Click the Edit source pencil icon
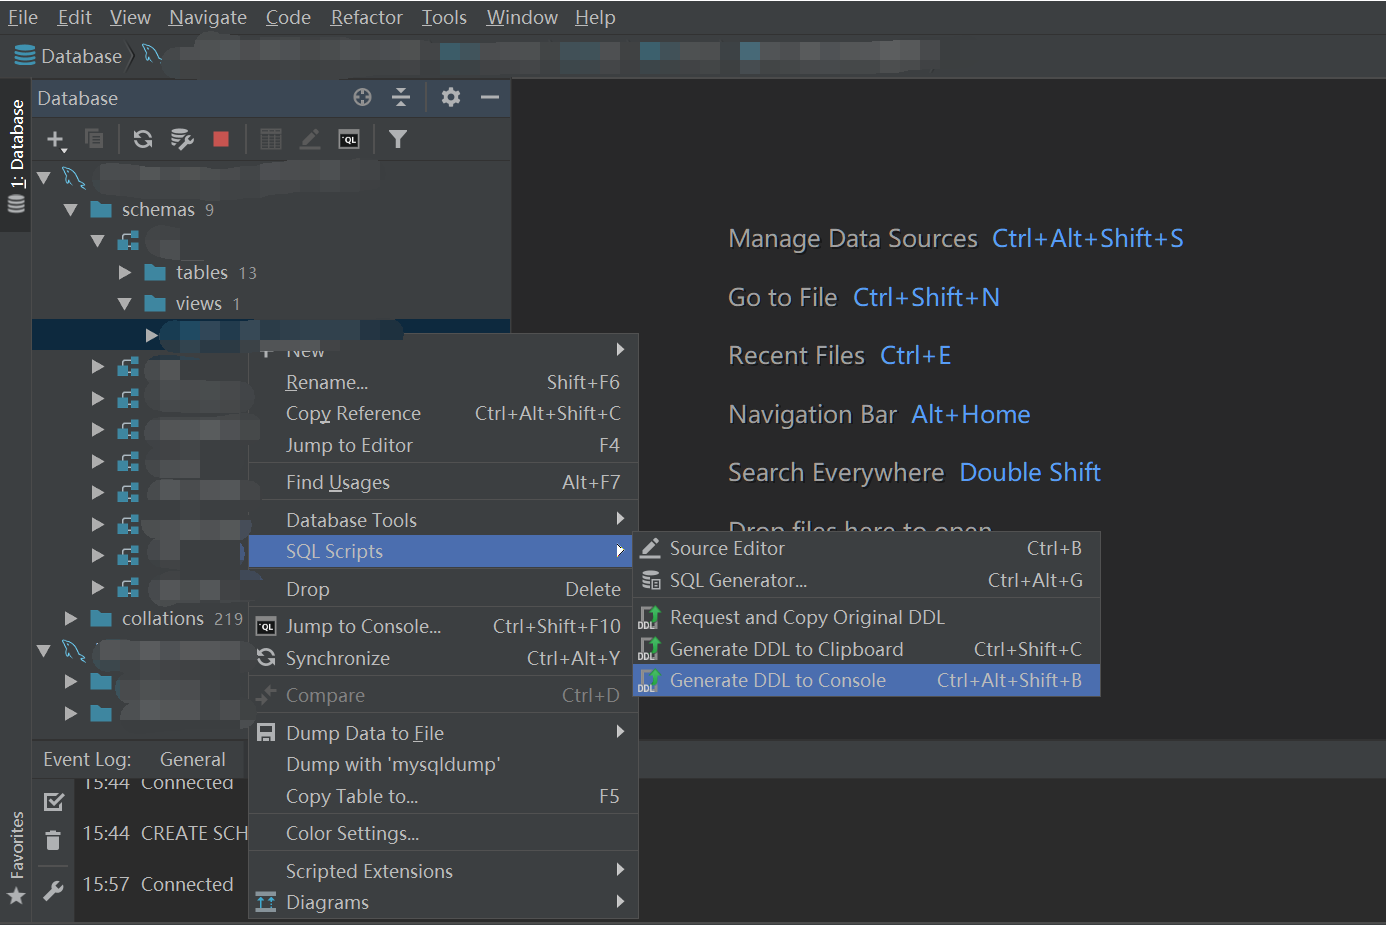Screen dimensions: 1386x925 point(310,139)
